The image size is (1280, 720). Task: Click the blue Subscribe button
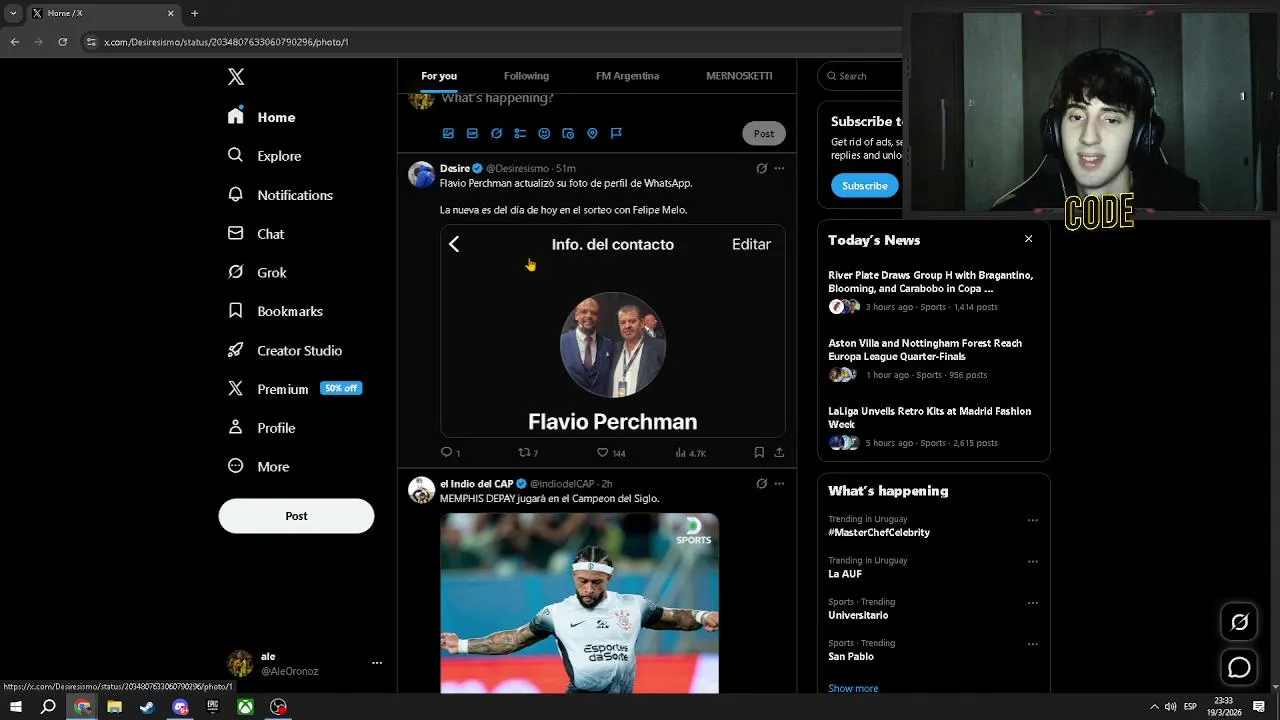pyautogui.click(x=864, y=185)
